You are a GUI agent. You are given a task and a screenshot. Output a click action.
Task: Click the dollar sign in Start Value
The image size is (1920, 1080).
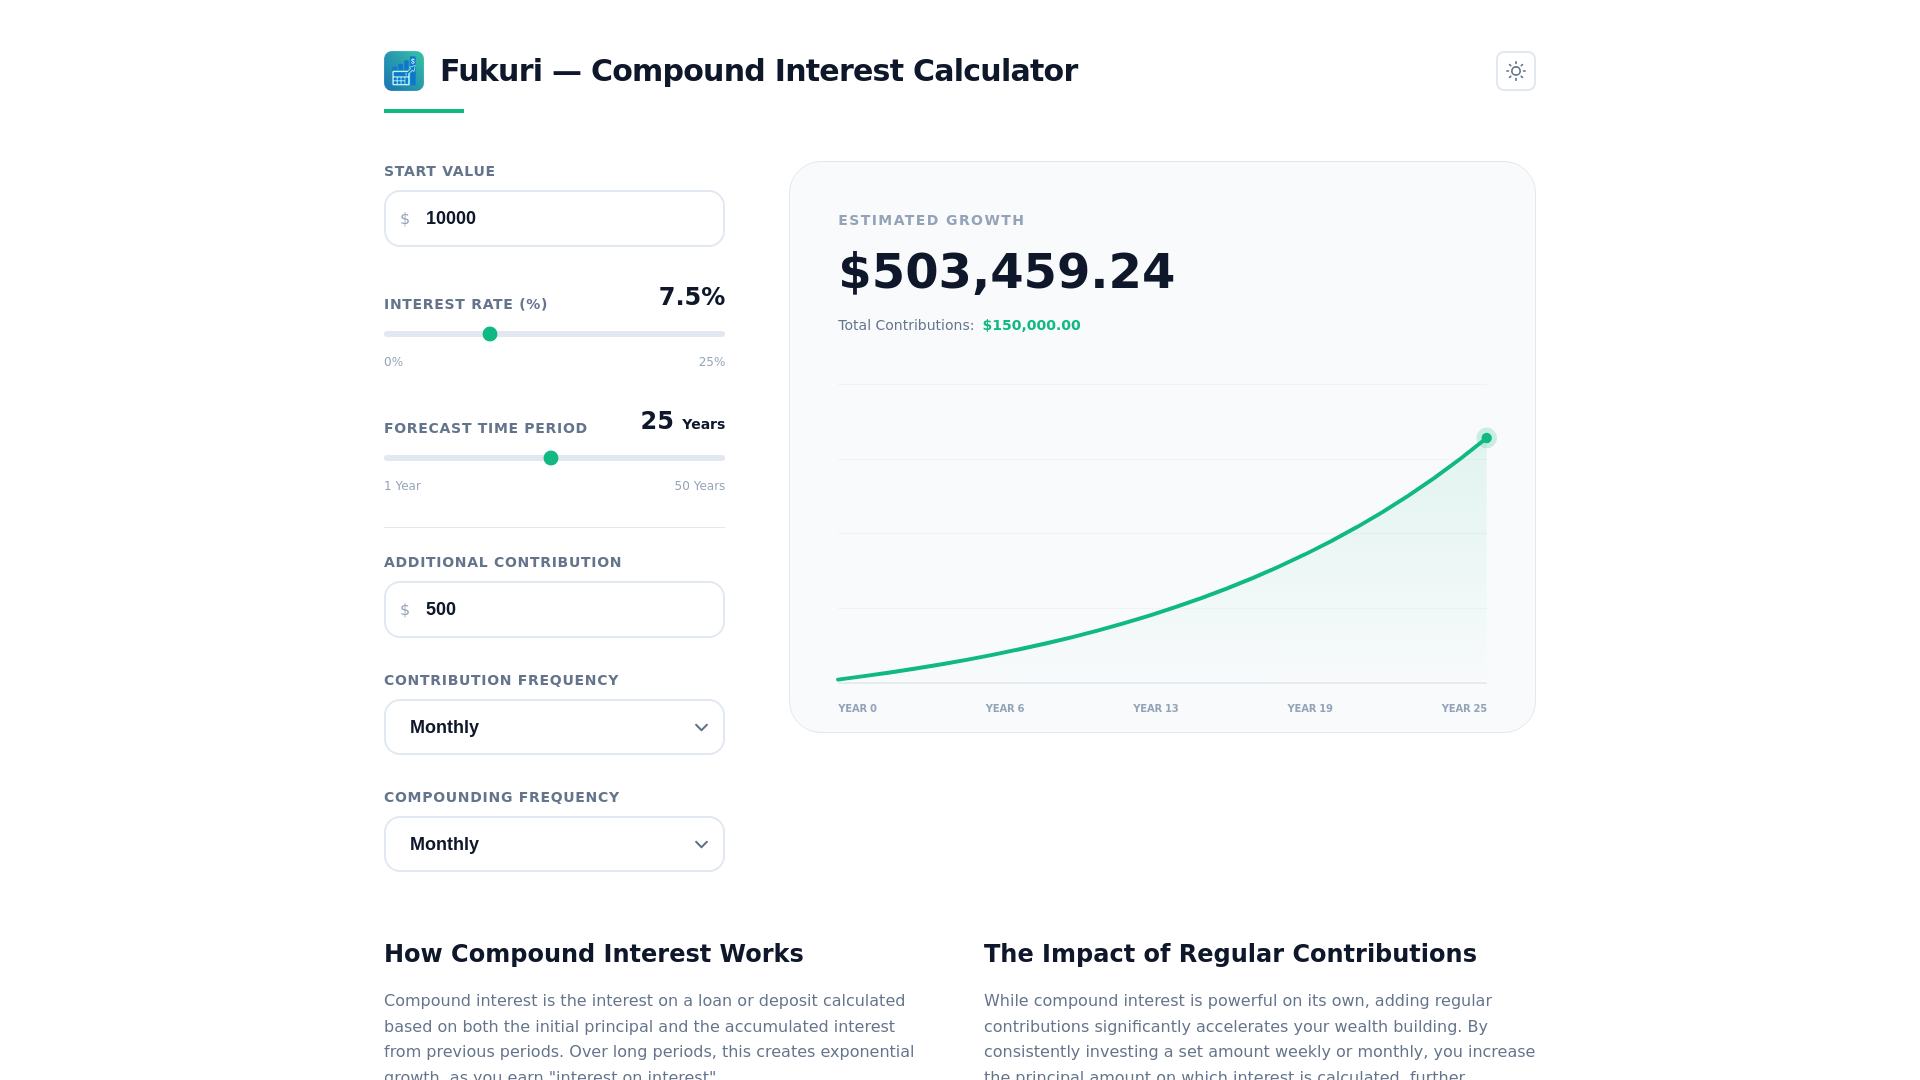click(x=405, y=219)
